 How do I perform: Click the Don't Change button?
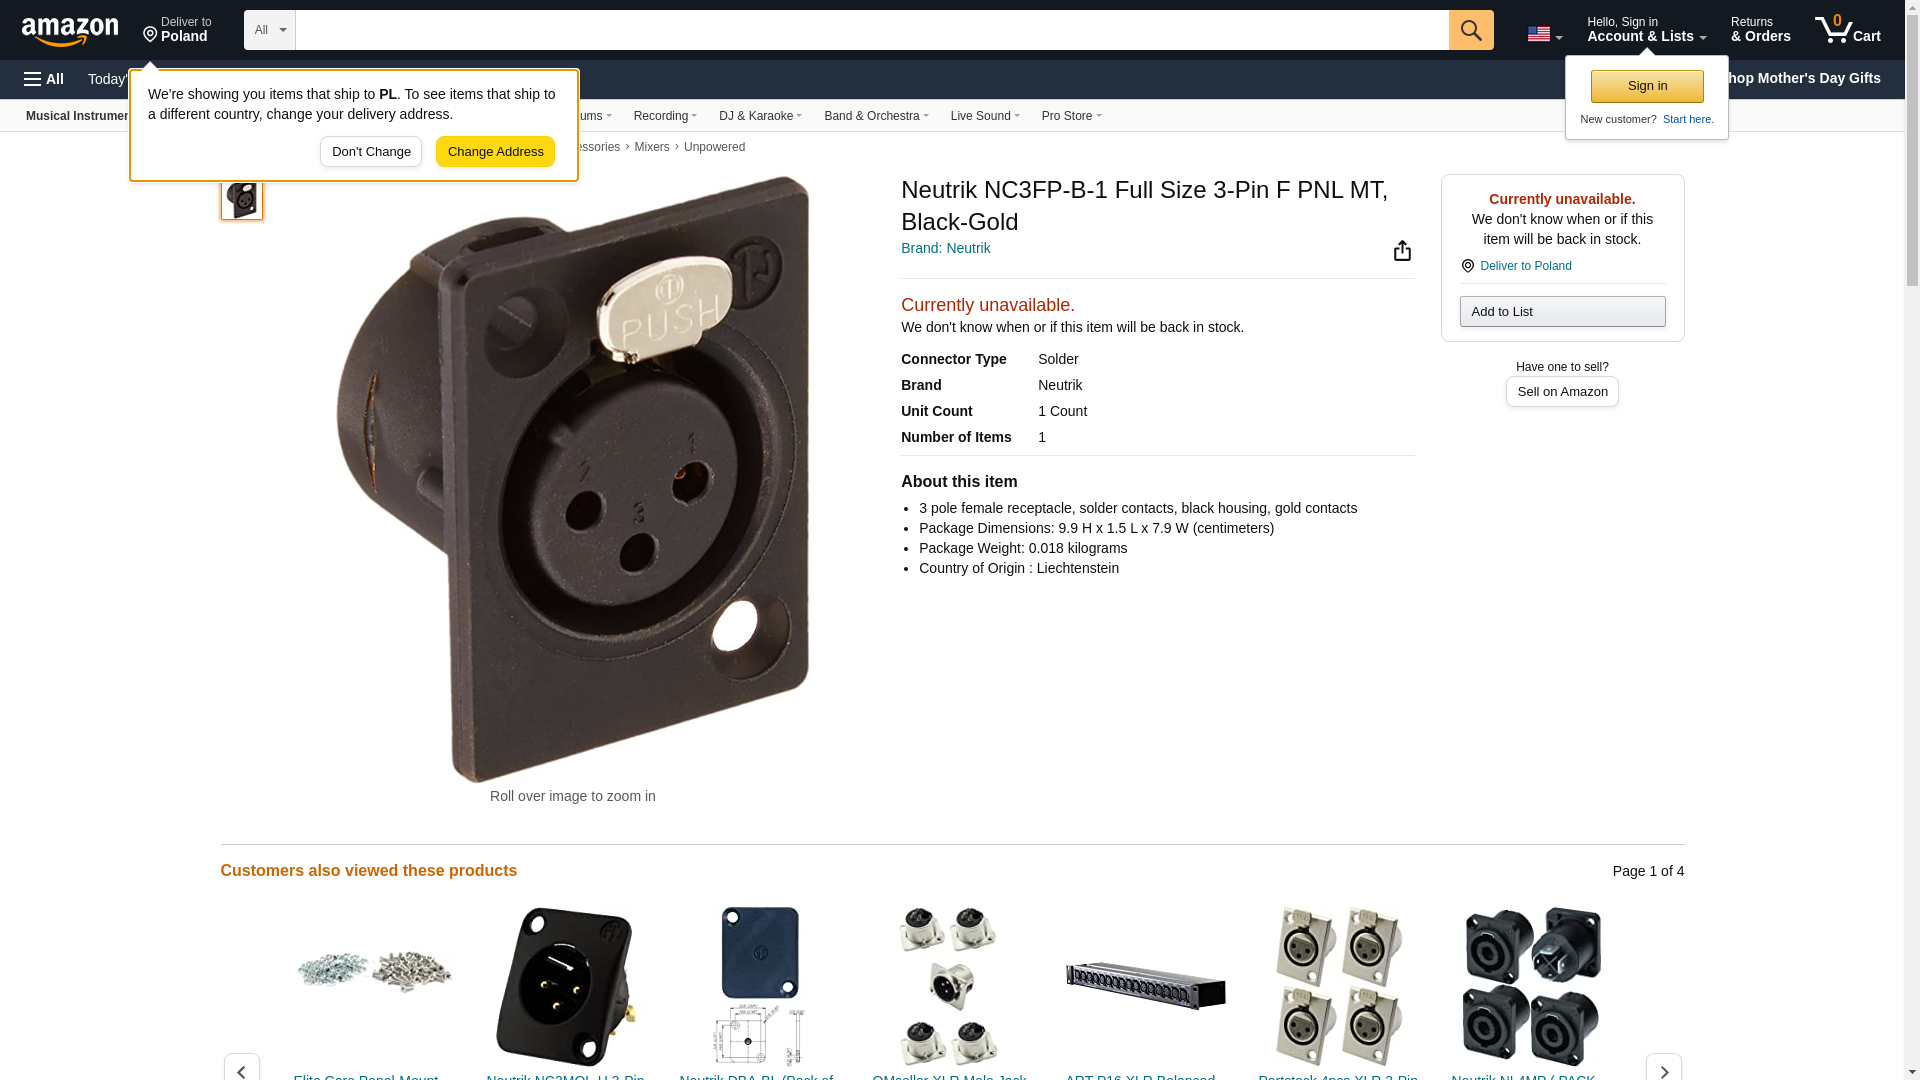[371, 152]
